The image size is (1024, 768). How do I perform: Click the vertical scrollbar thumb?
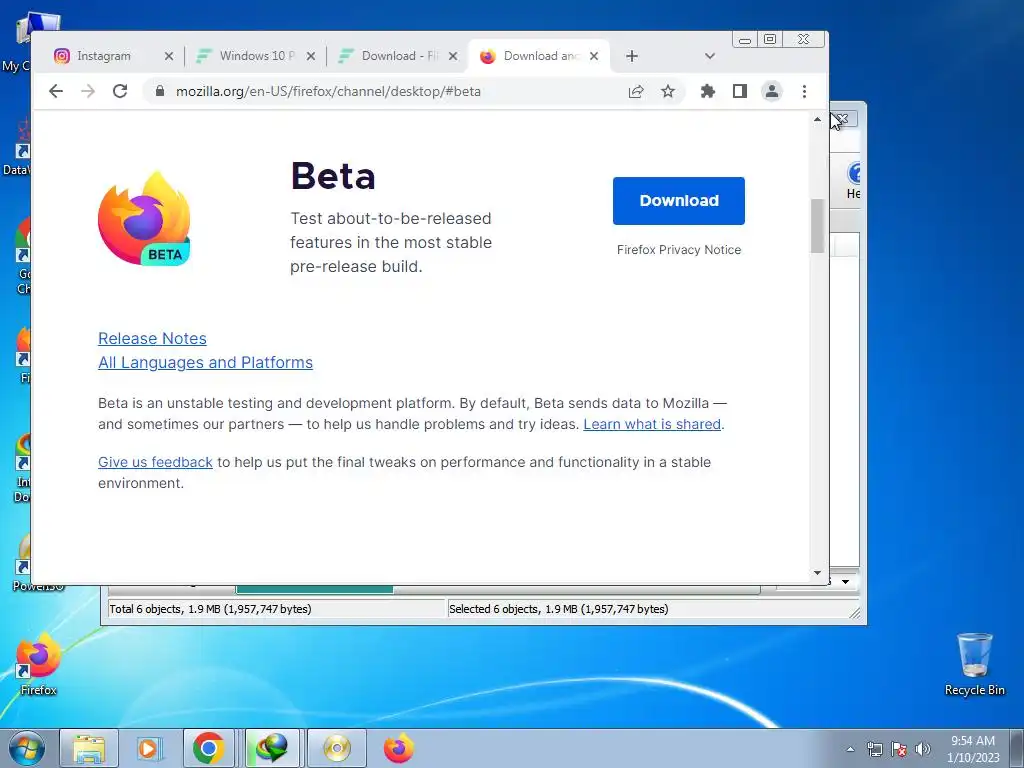818,226
